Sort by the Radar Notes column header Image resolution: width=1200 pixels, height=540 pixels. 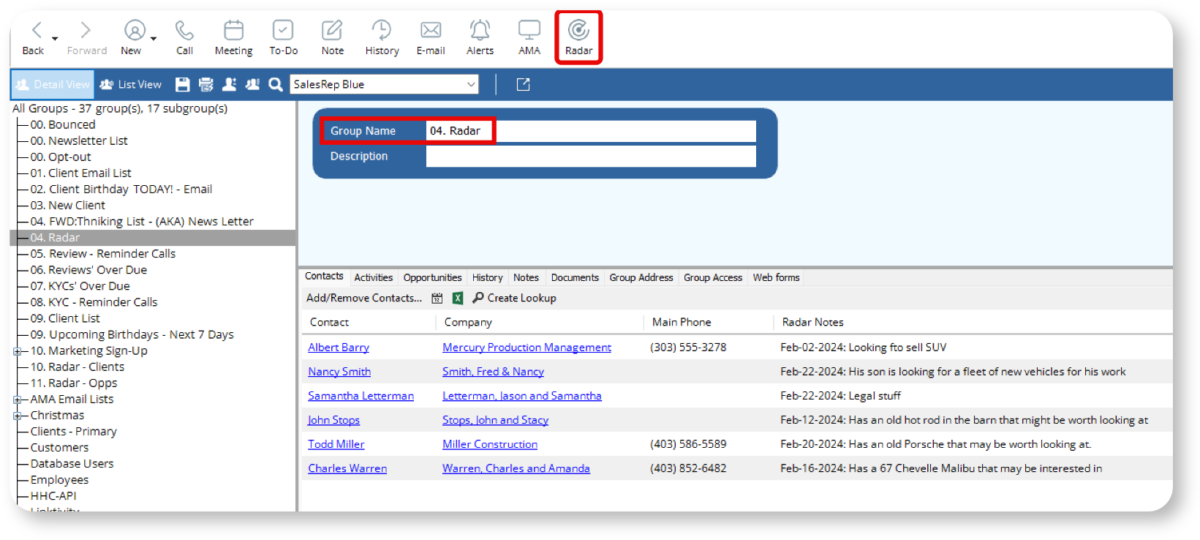pos(813,322)
